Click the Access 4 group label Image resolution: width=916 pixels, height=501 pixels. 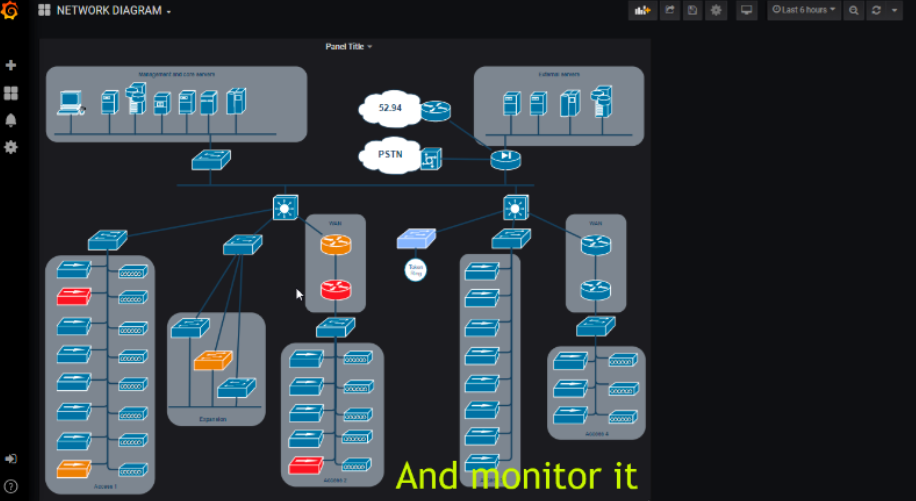tap(596, 434)
